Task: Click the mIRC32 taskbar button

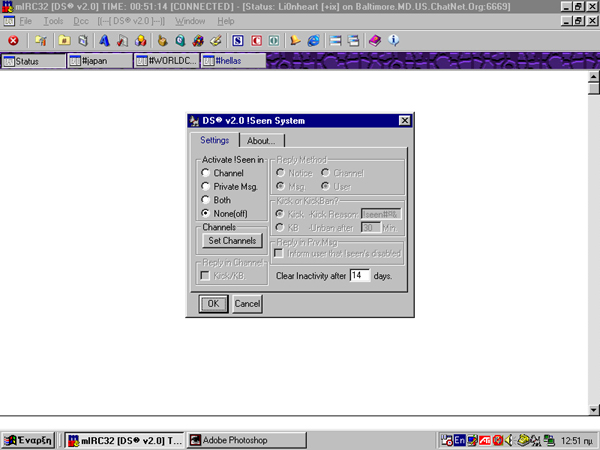Action: pos(124,440)
